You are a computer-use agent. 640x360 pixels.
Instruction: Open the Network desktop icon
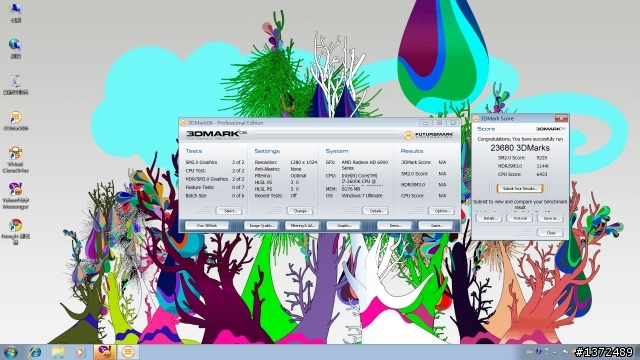pyautogui.click(x=15, y=48)
